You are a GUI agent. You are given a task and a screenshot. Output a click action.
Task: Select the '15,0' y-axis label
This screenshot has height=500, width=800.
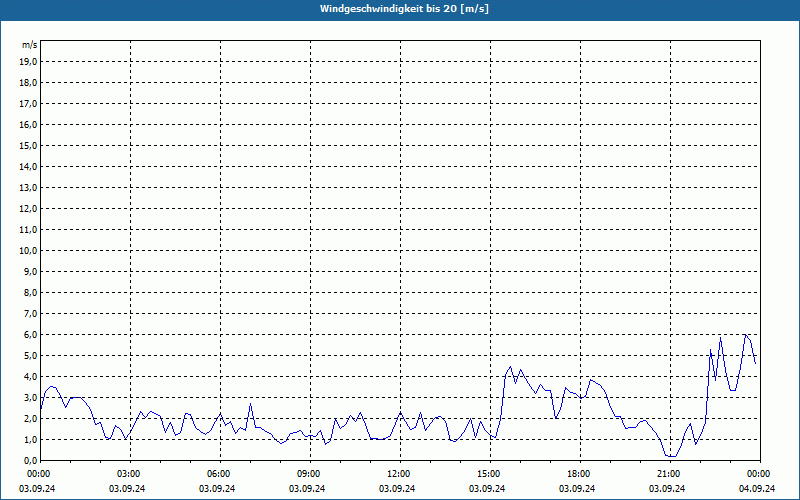tap(28, 145)
